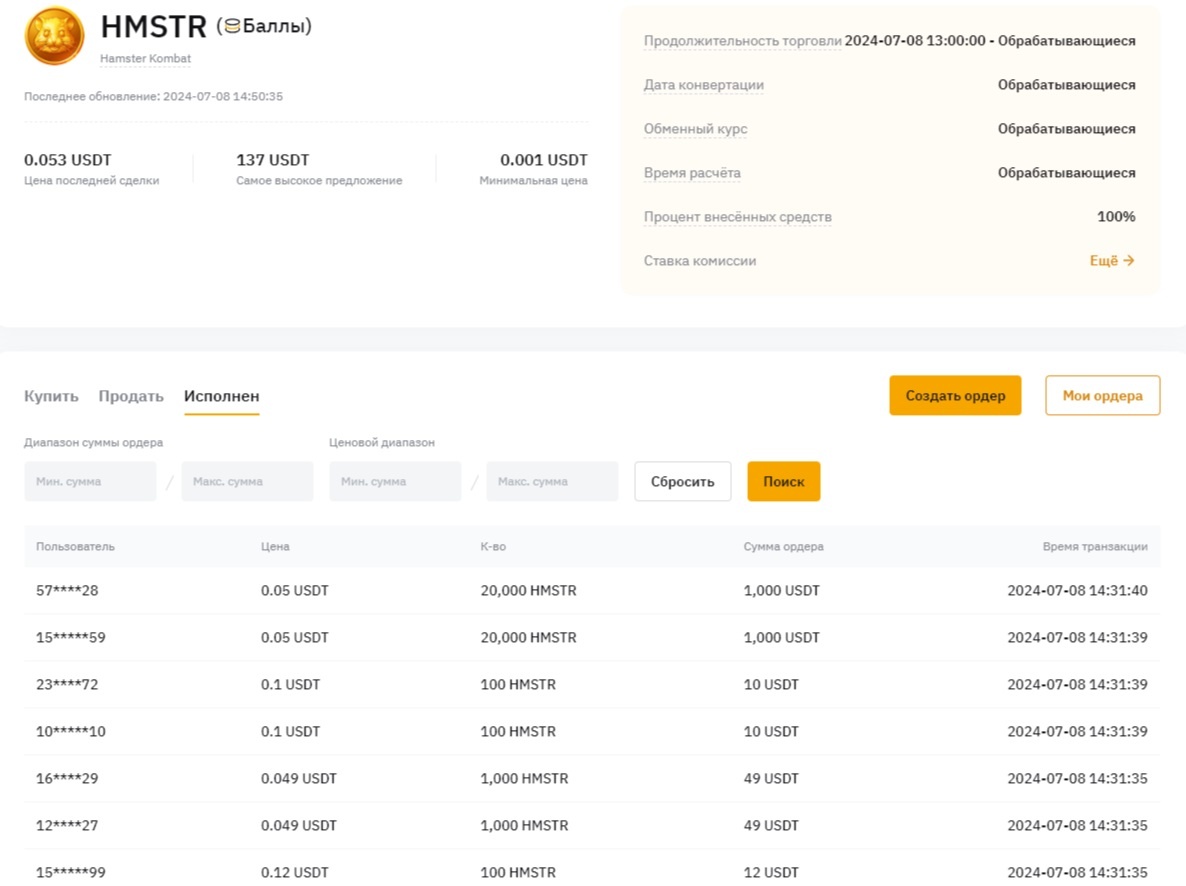This screenshot has width=1186, height=886.
Task: Focus the order amount Макс. сумма field
Action: [247, 481]
